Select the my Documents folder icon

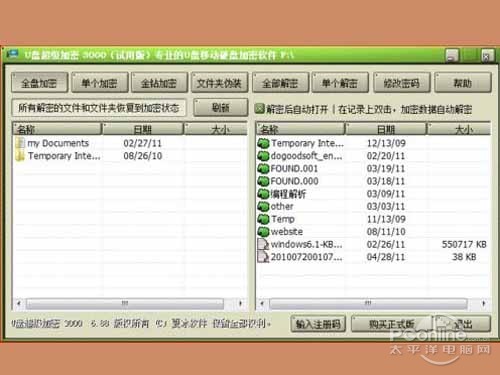(x=20, y=143)
